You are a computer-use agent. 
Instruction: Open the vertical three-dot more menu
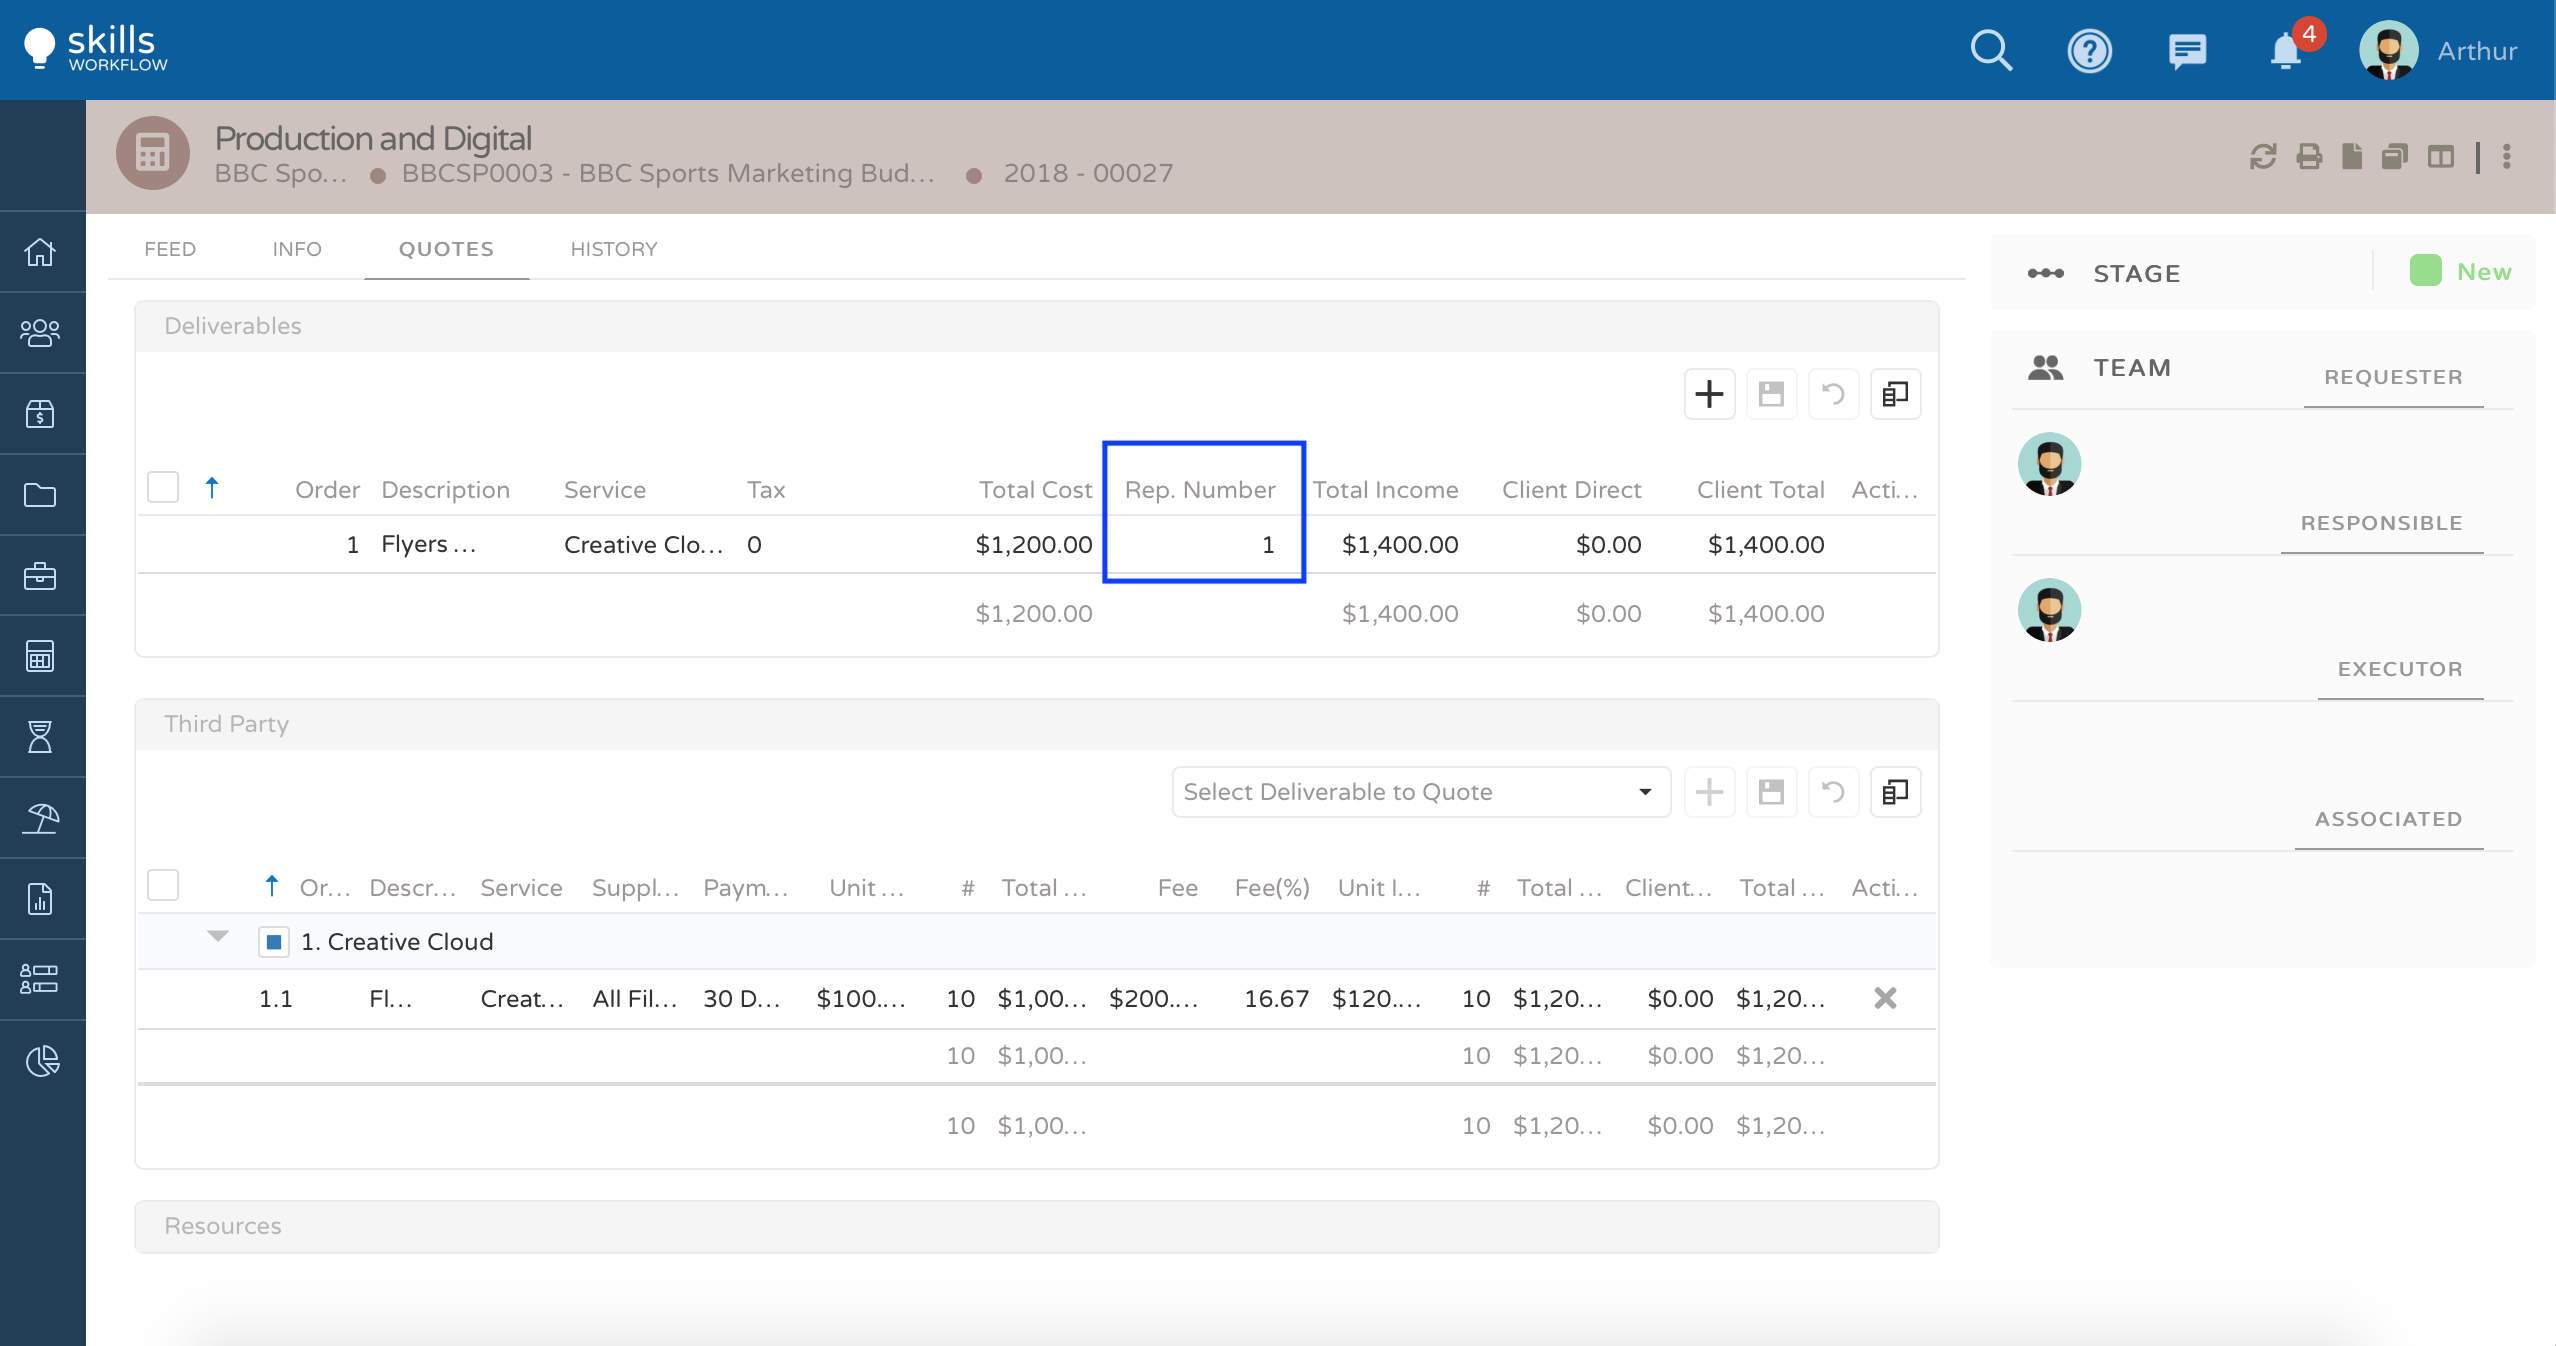[x=2506, y=156]
